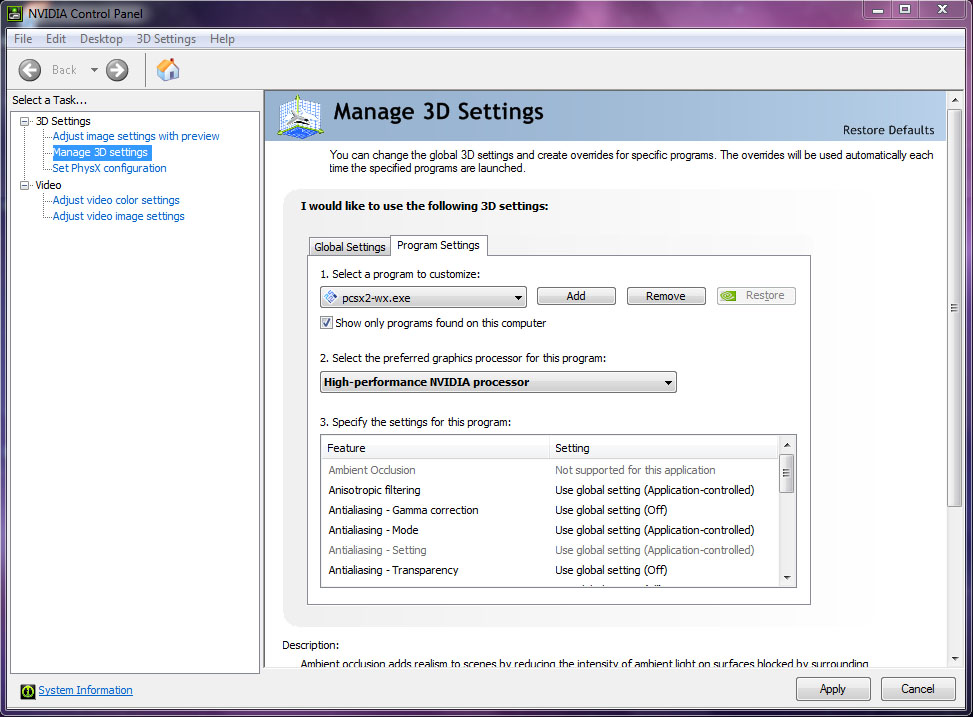Open the Back history dropdown arrow
Screen dimensions: 973x717
(x=94, y=70)
